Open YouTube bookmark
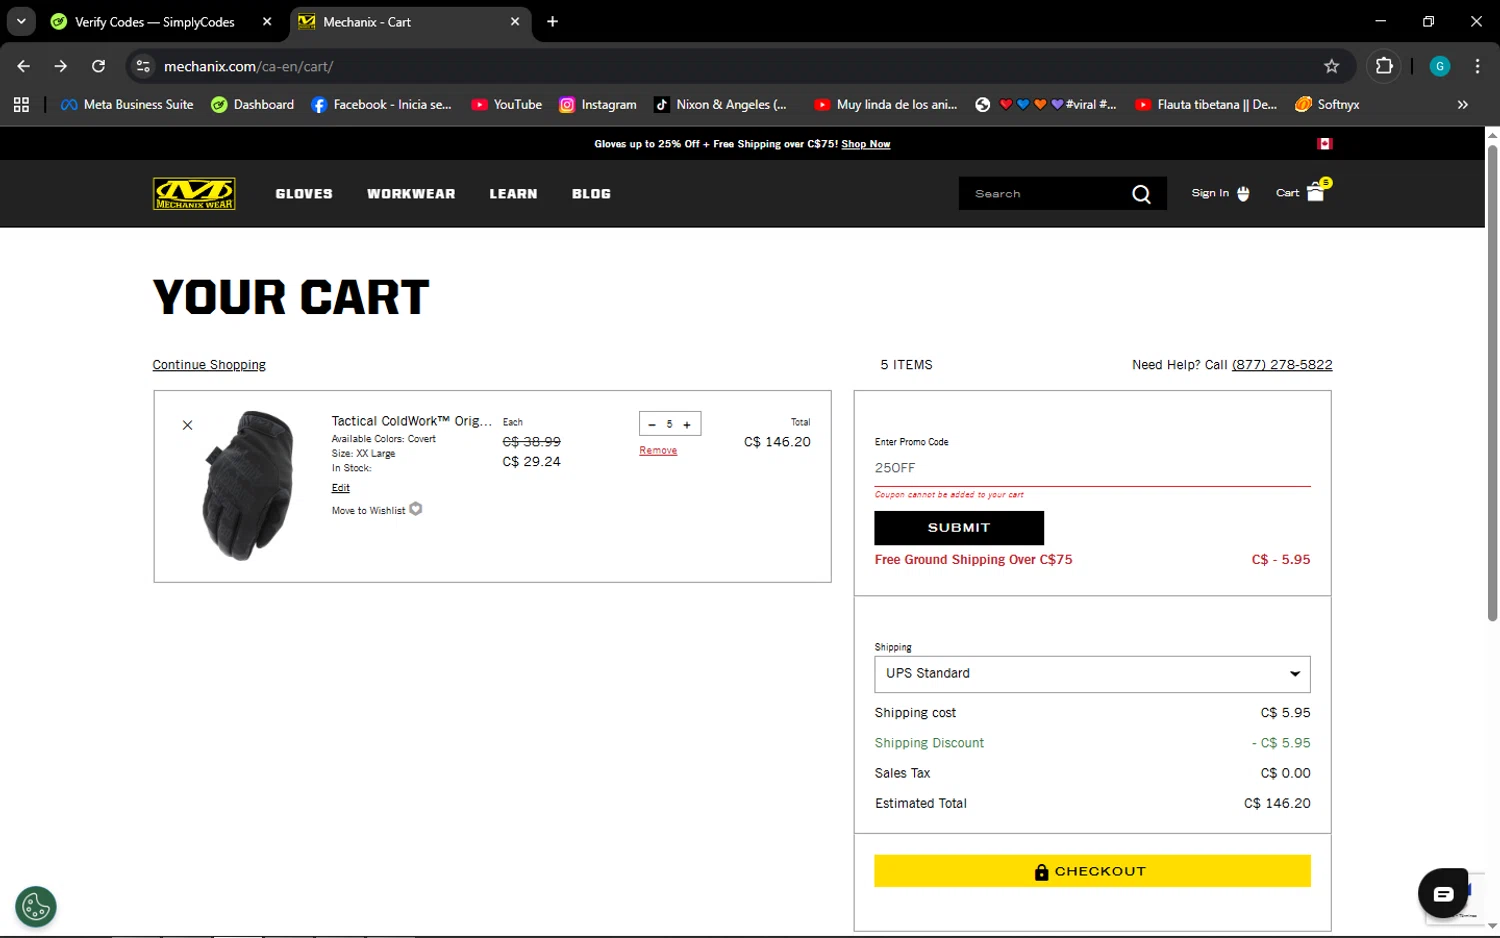The image size is (1500, 938). pos(507,104)
